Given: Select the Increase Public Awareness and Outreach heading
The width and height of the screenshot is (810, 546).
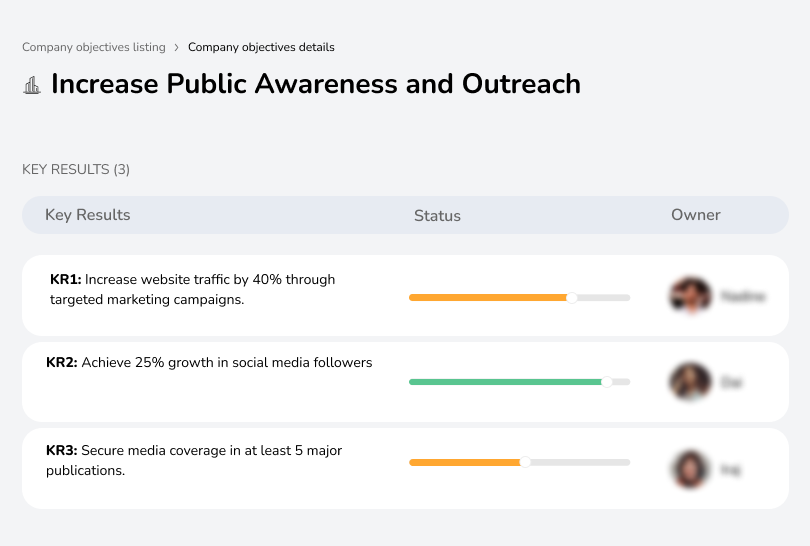Looking at the screenshot, I should tap(316, 84).
